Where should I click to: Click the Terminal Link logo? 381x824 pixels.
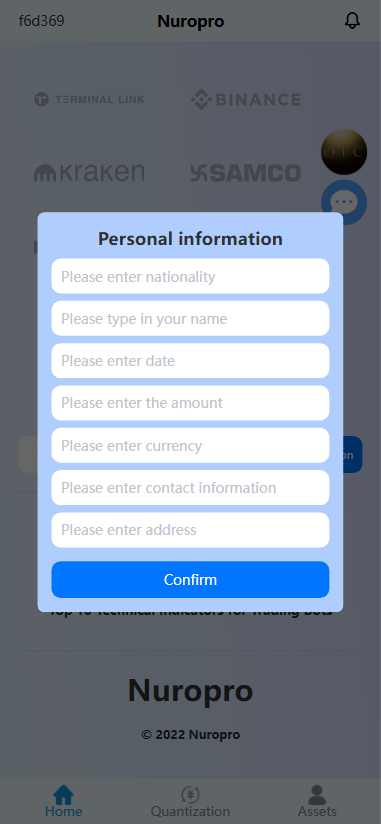(89, 99)
